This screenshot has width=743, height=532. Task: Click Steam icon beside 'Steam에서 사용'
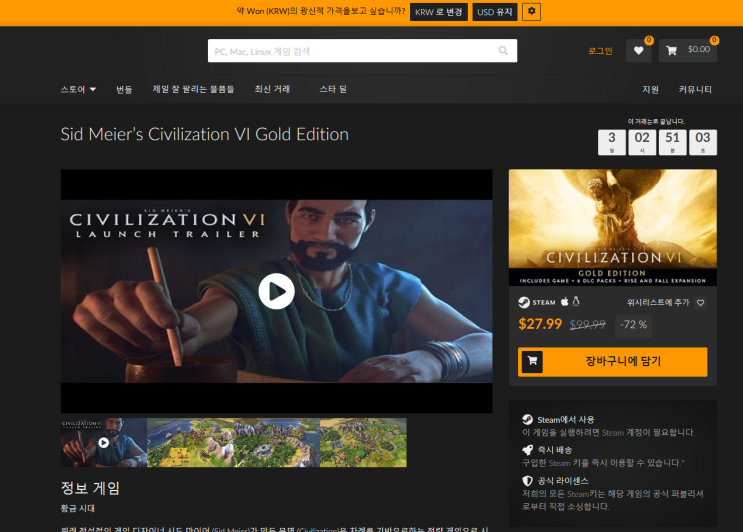click(x=527, y=419)
